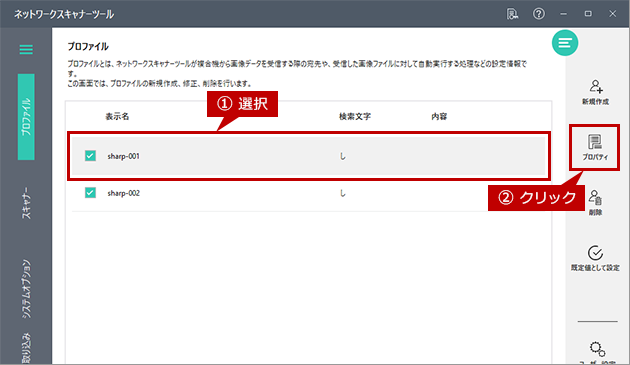Toggle the sharp-001 checkbox
Screen dimensions: 630x365
click(x=90, y=156)
